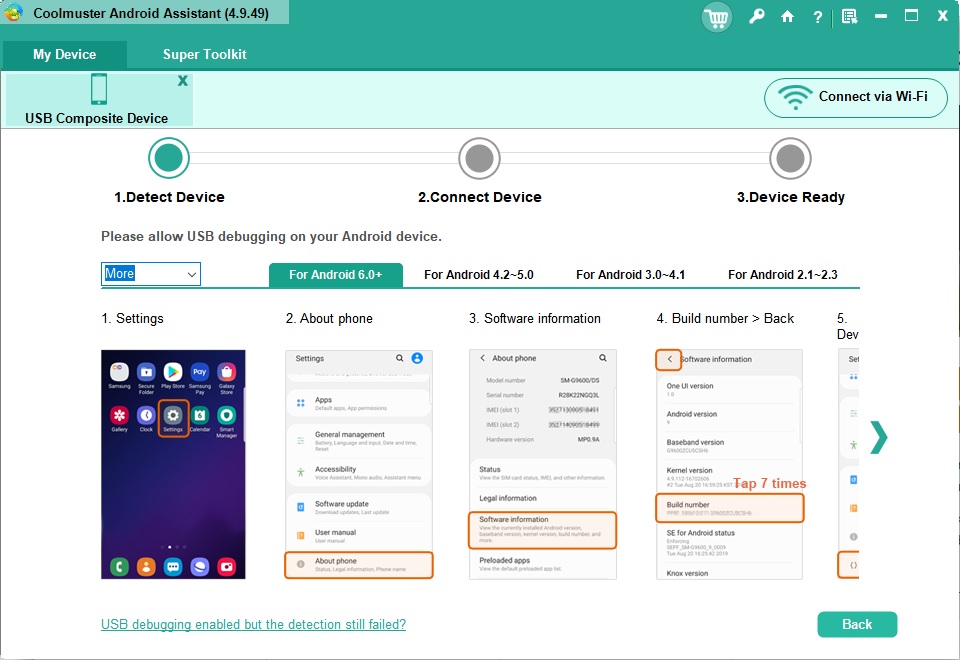
Task: Open the feedback list icon
Action: pos(849,17)
